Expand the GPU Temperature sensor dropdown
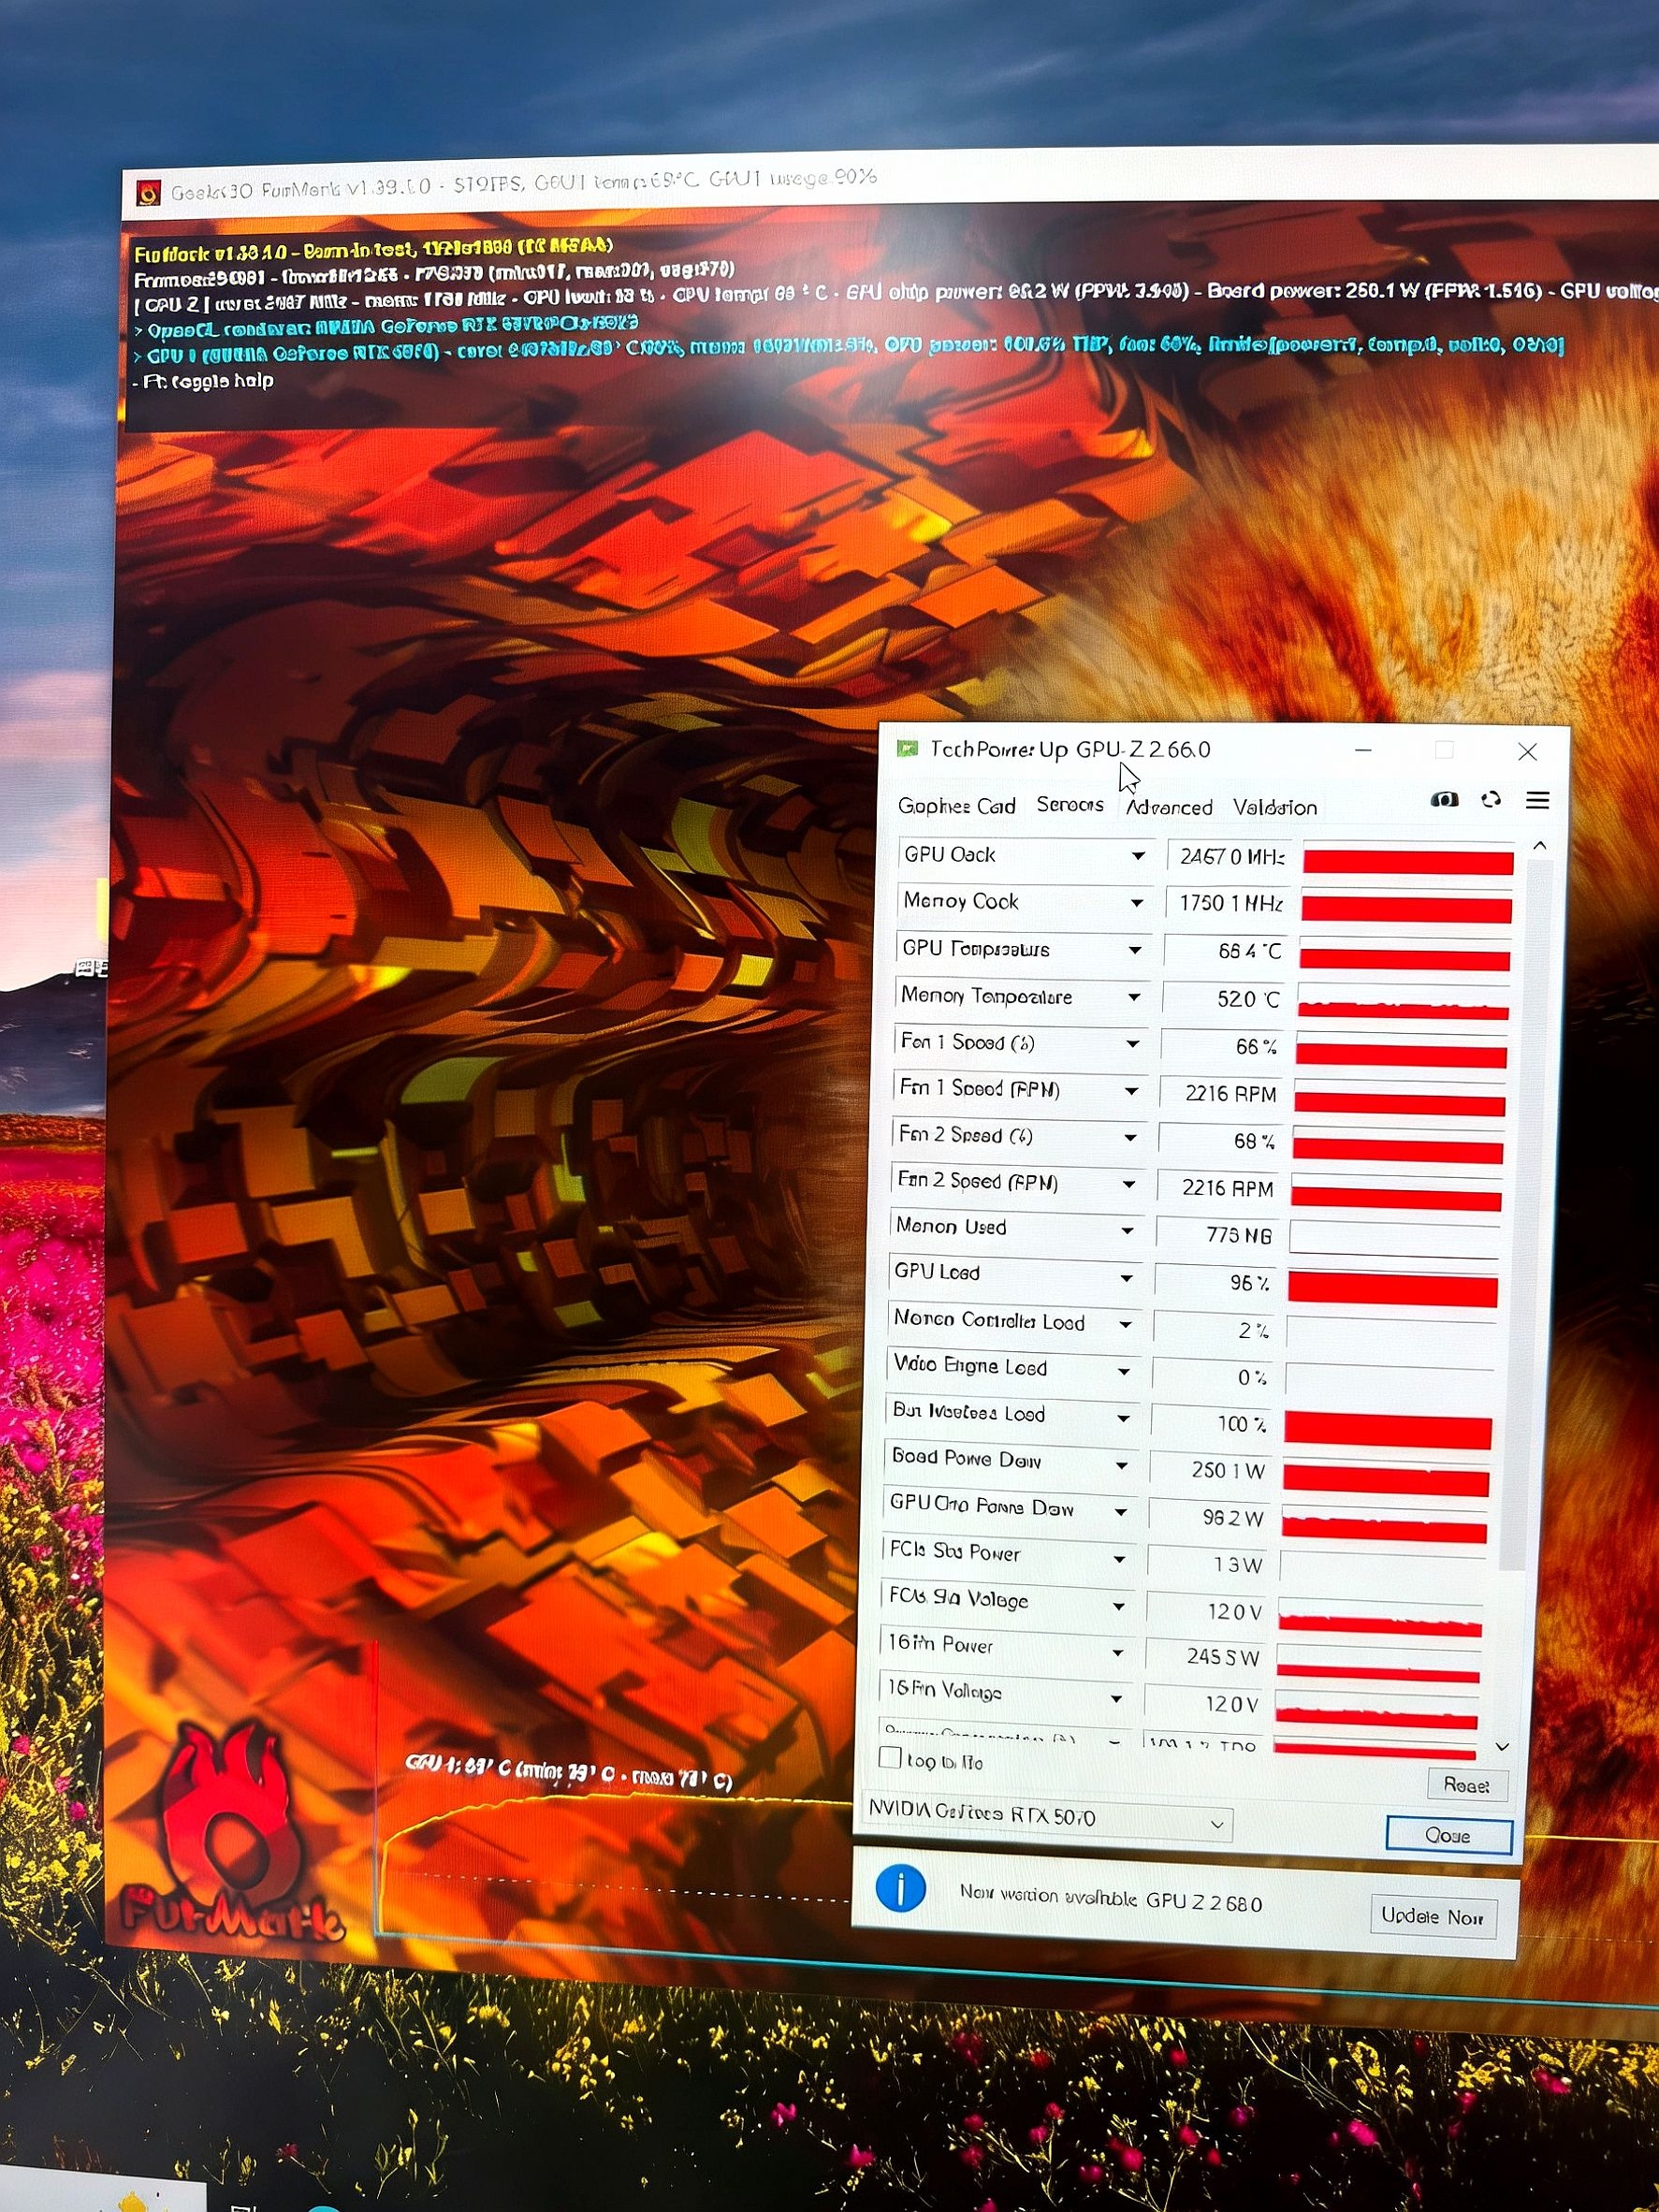The image size is (1659, 2212). tap(1134, 950)
